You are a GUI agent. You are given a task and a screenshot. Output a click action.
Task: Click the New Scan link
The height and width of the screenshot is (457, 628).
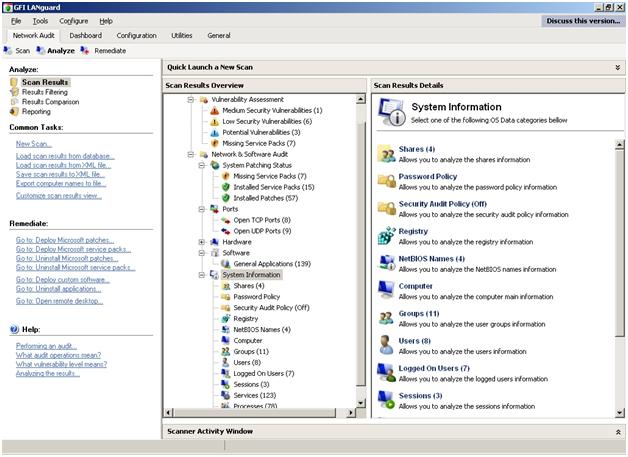[x=34, y=144]
